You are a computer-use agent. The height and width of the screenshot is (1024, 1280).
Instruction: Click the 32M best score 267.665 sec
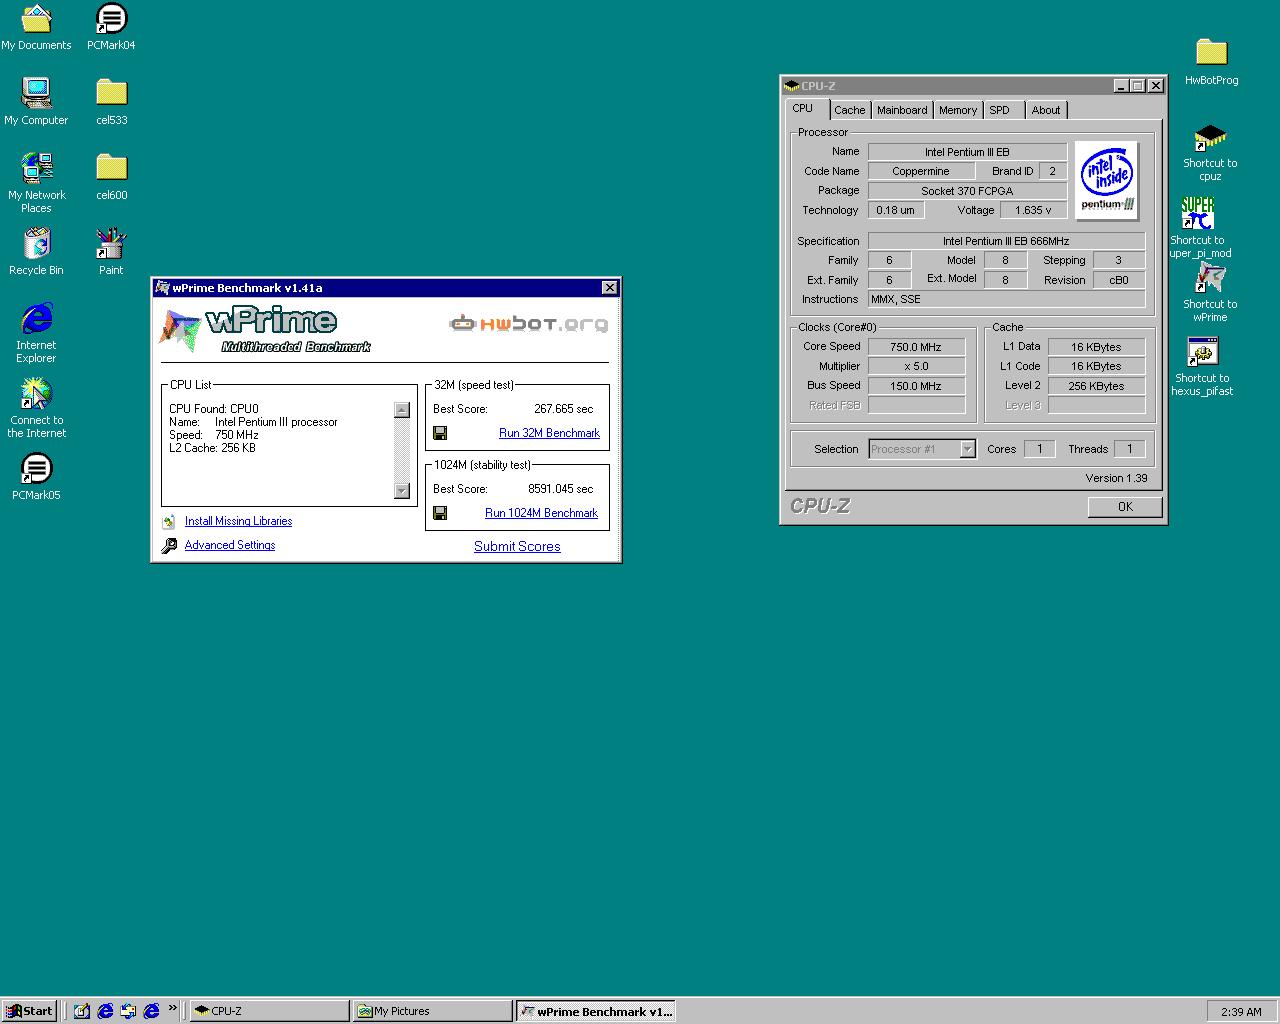(563, 409)
